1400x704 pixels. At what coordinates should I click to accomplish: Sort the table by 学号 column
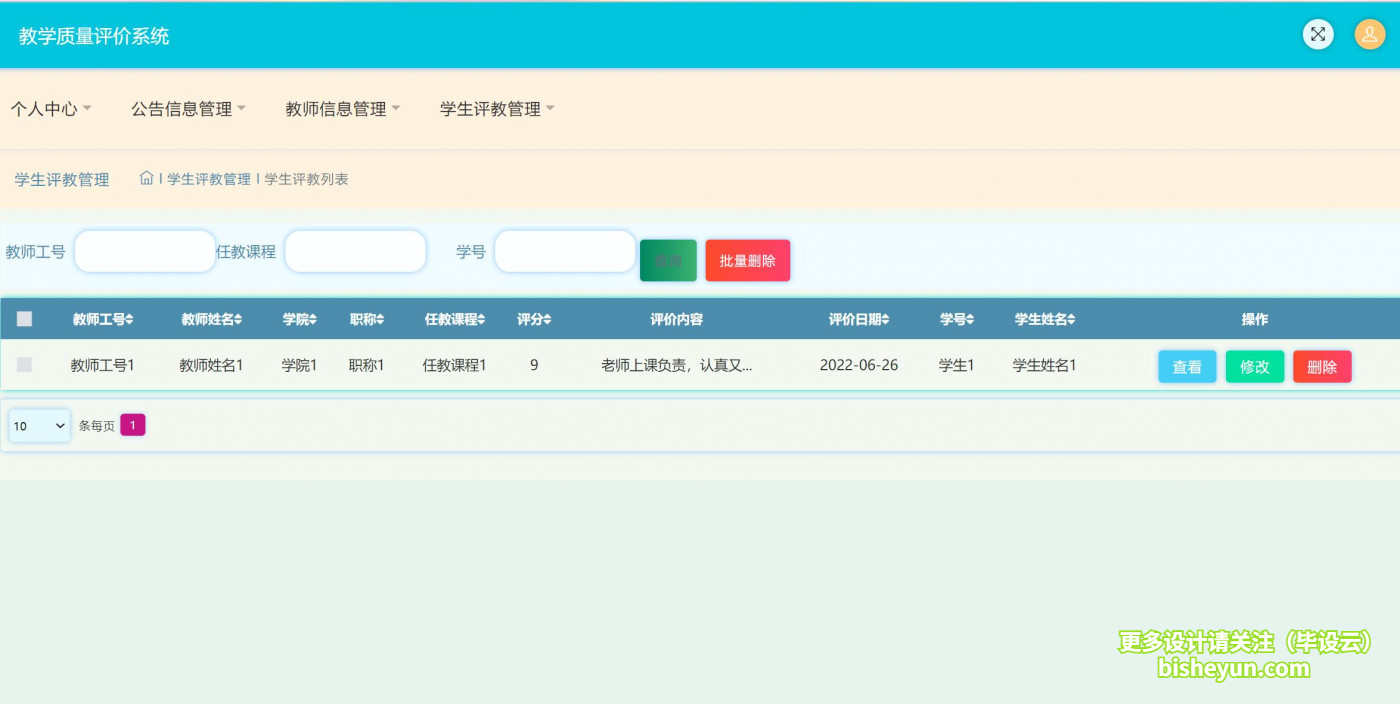[x=957, y=318]
